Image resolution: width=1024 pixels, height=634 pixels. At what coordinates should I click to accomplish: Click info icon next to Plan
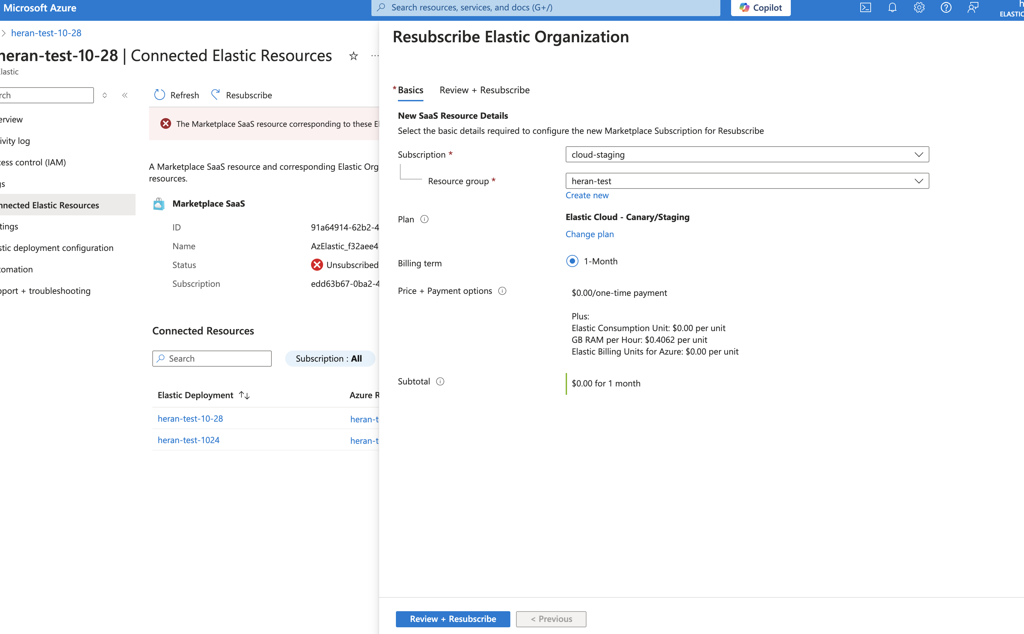[424, 219]
